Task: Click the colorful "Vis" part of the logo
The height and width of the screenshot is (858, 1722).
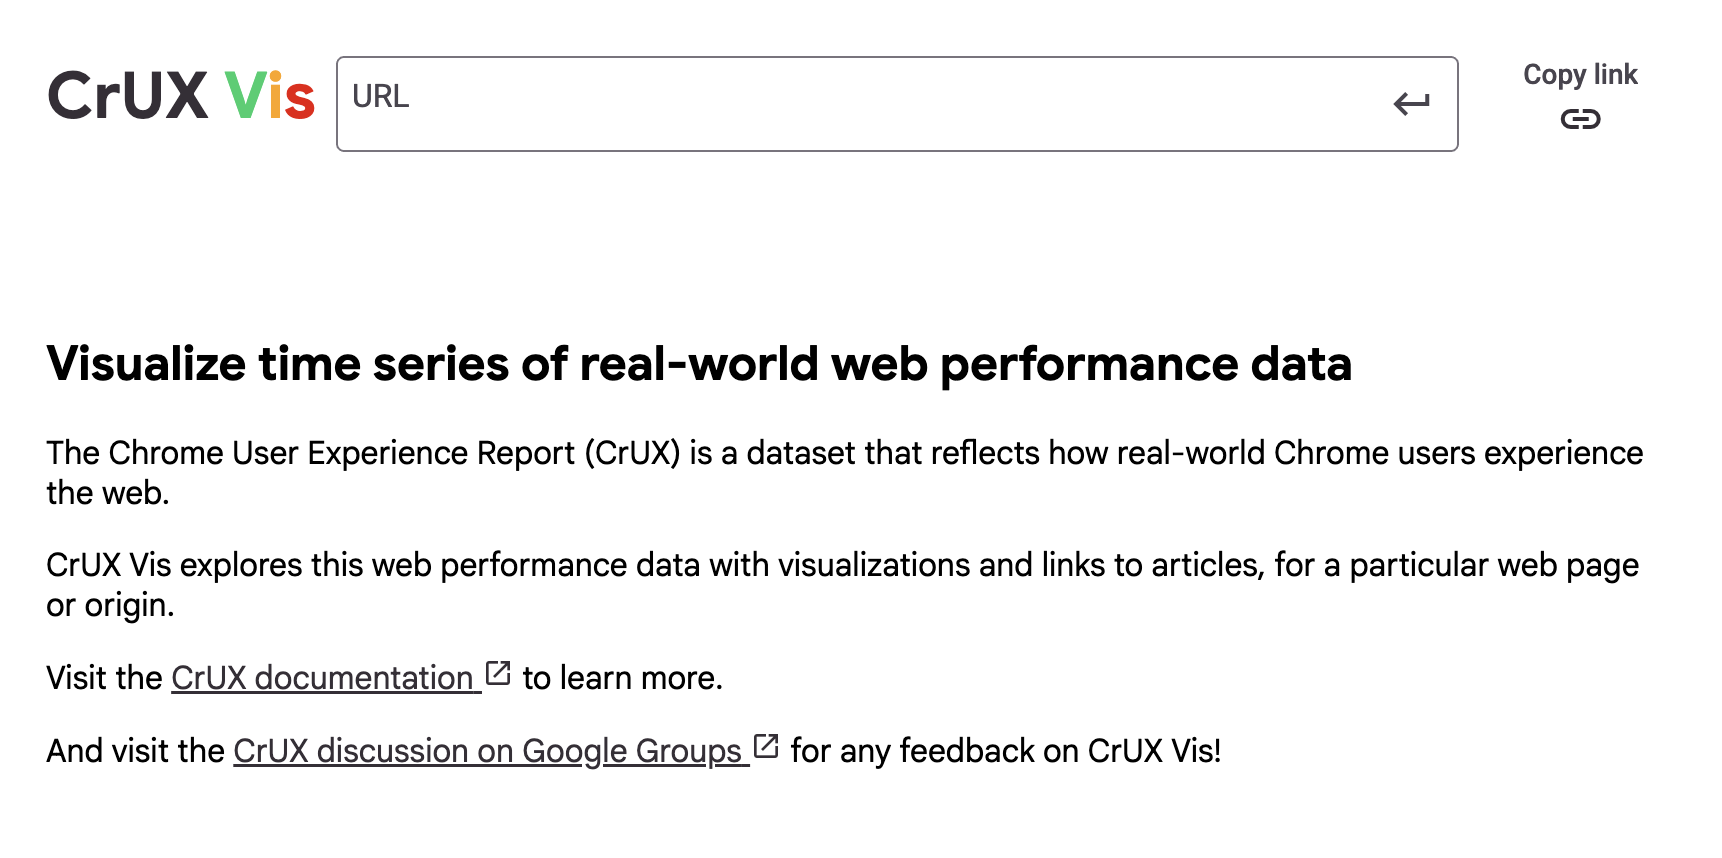Action: (x=269, y=96)
